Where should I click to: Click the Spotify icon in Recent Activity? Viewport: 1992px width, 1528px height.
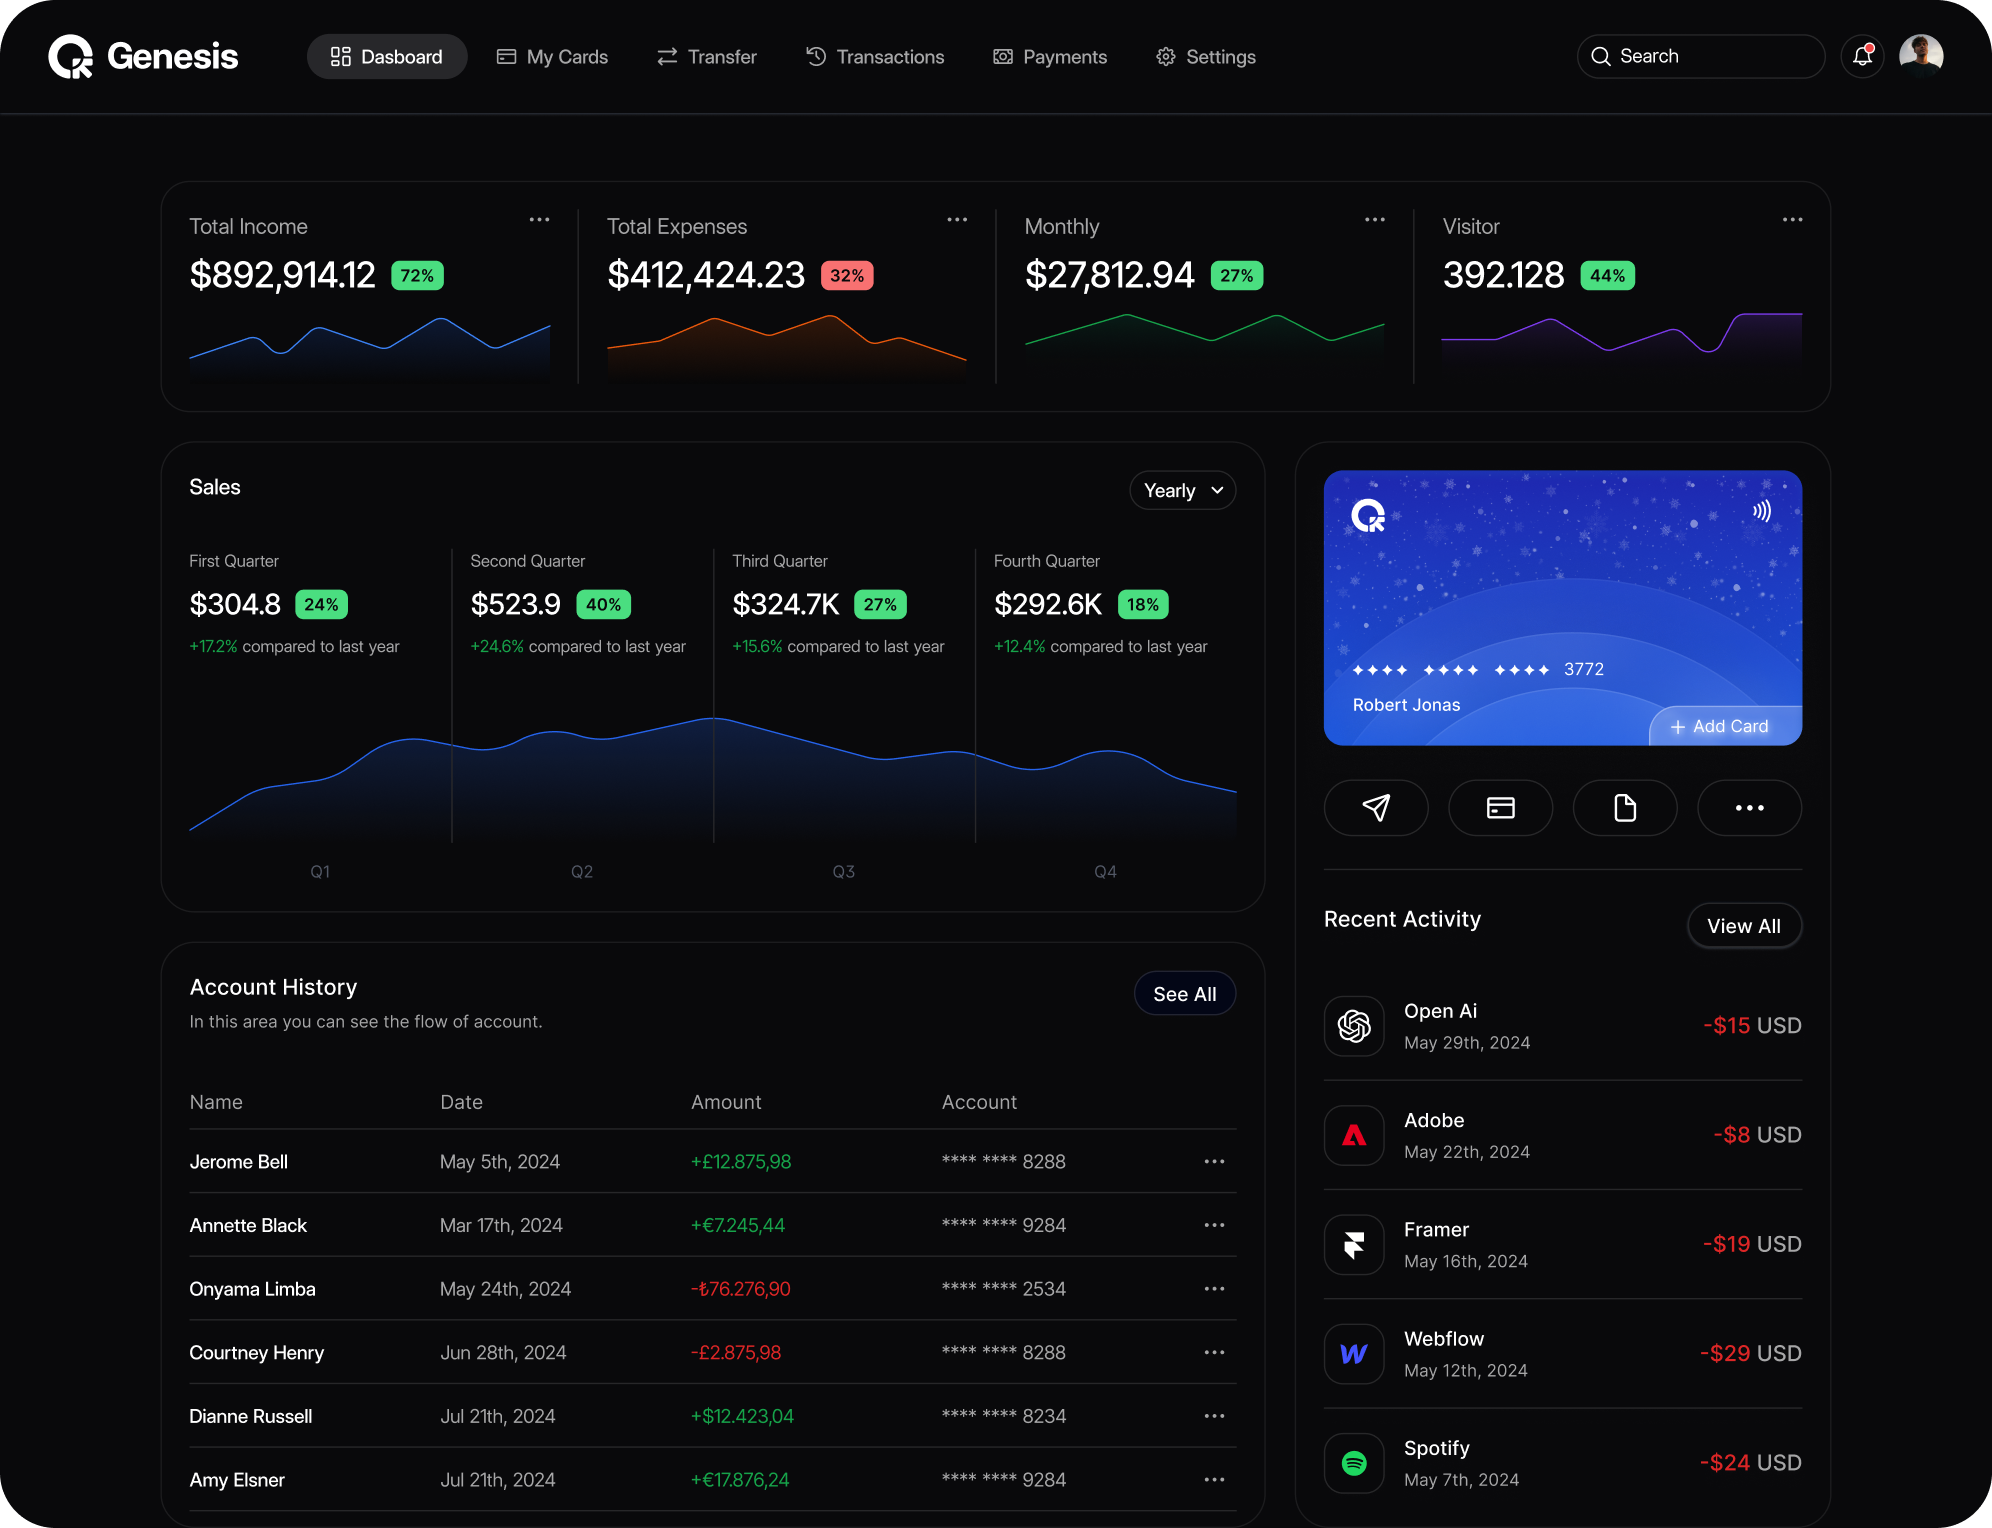click(1354, 1463)
